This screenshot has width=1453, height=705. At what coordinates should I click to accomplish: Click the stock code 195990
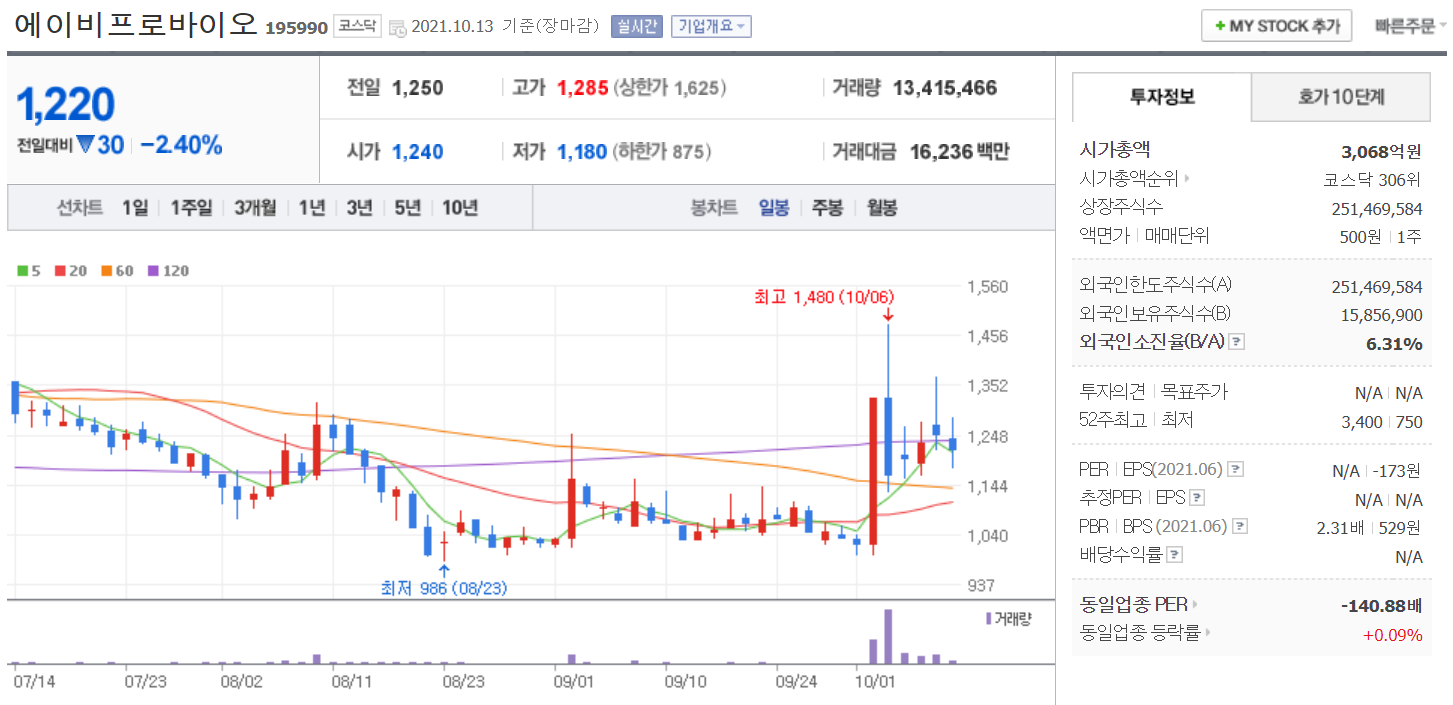(296, 28)
